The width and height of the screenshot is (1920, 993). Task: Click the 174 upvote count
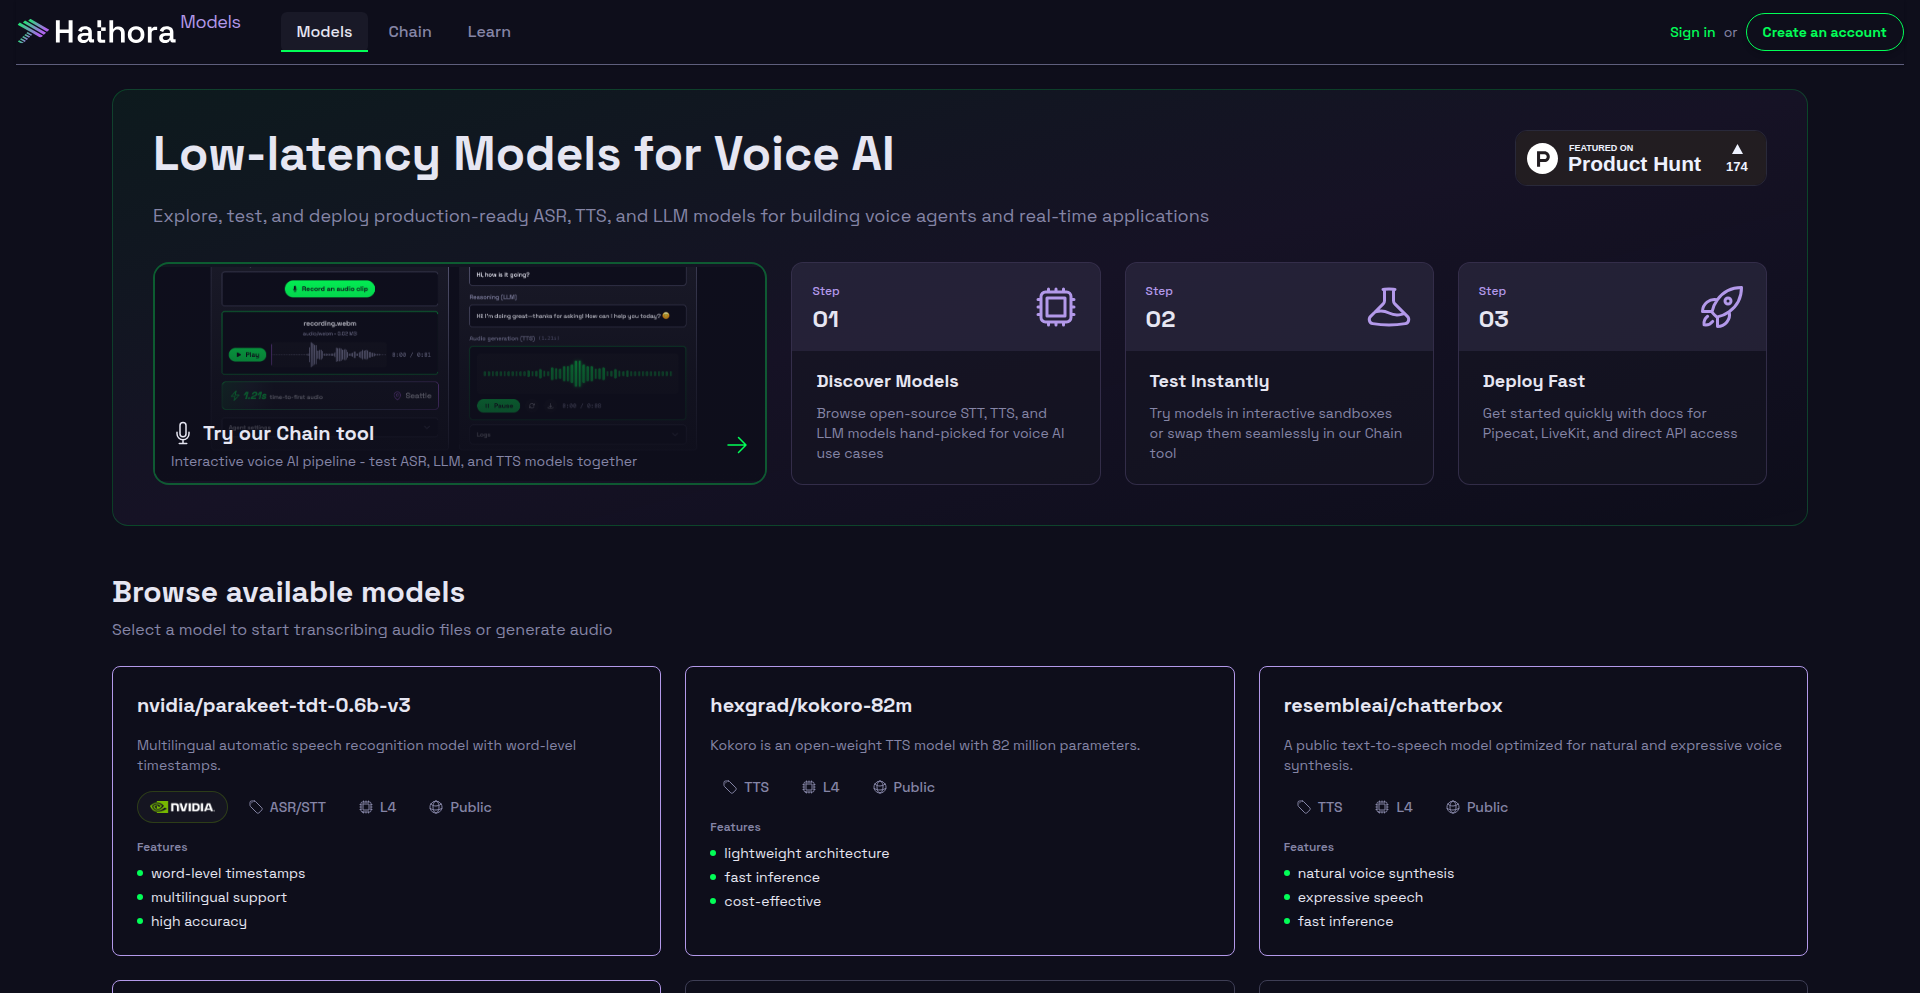(1737, 167)
